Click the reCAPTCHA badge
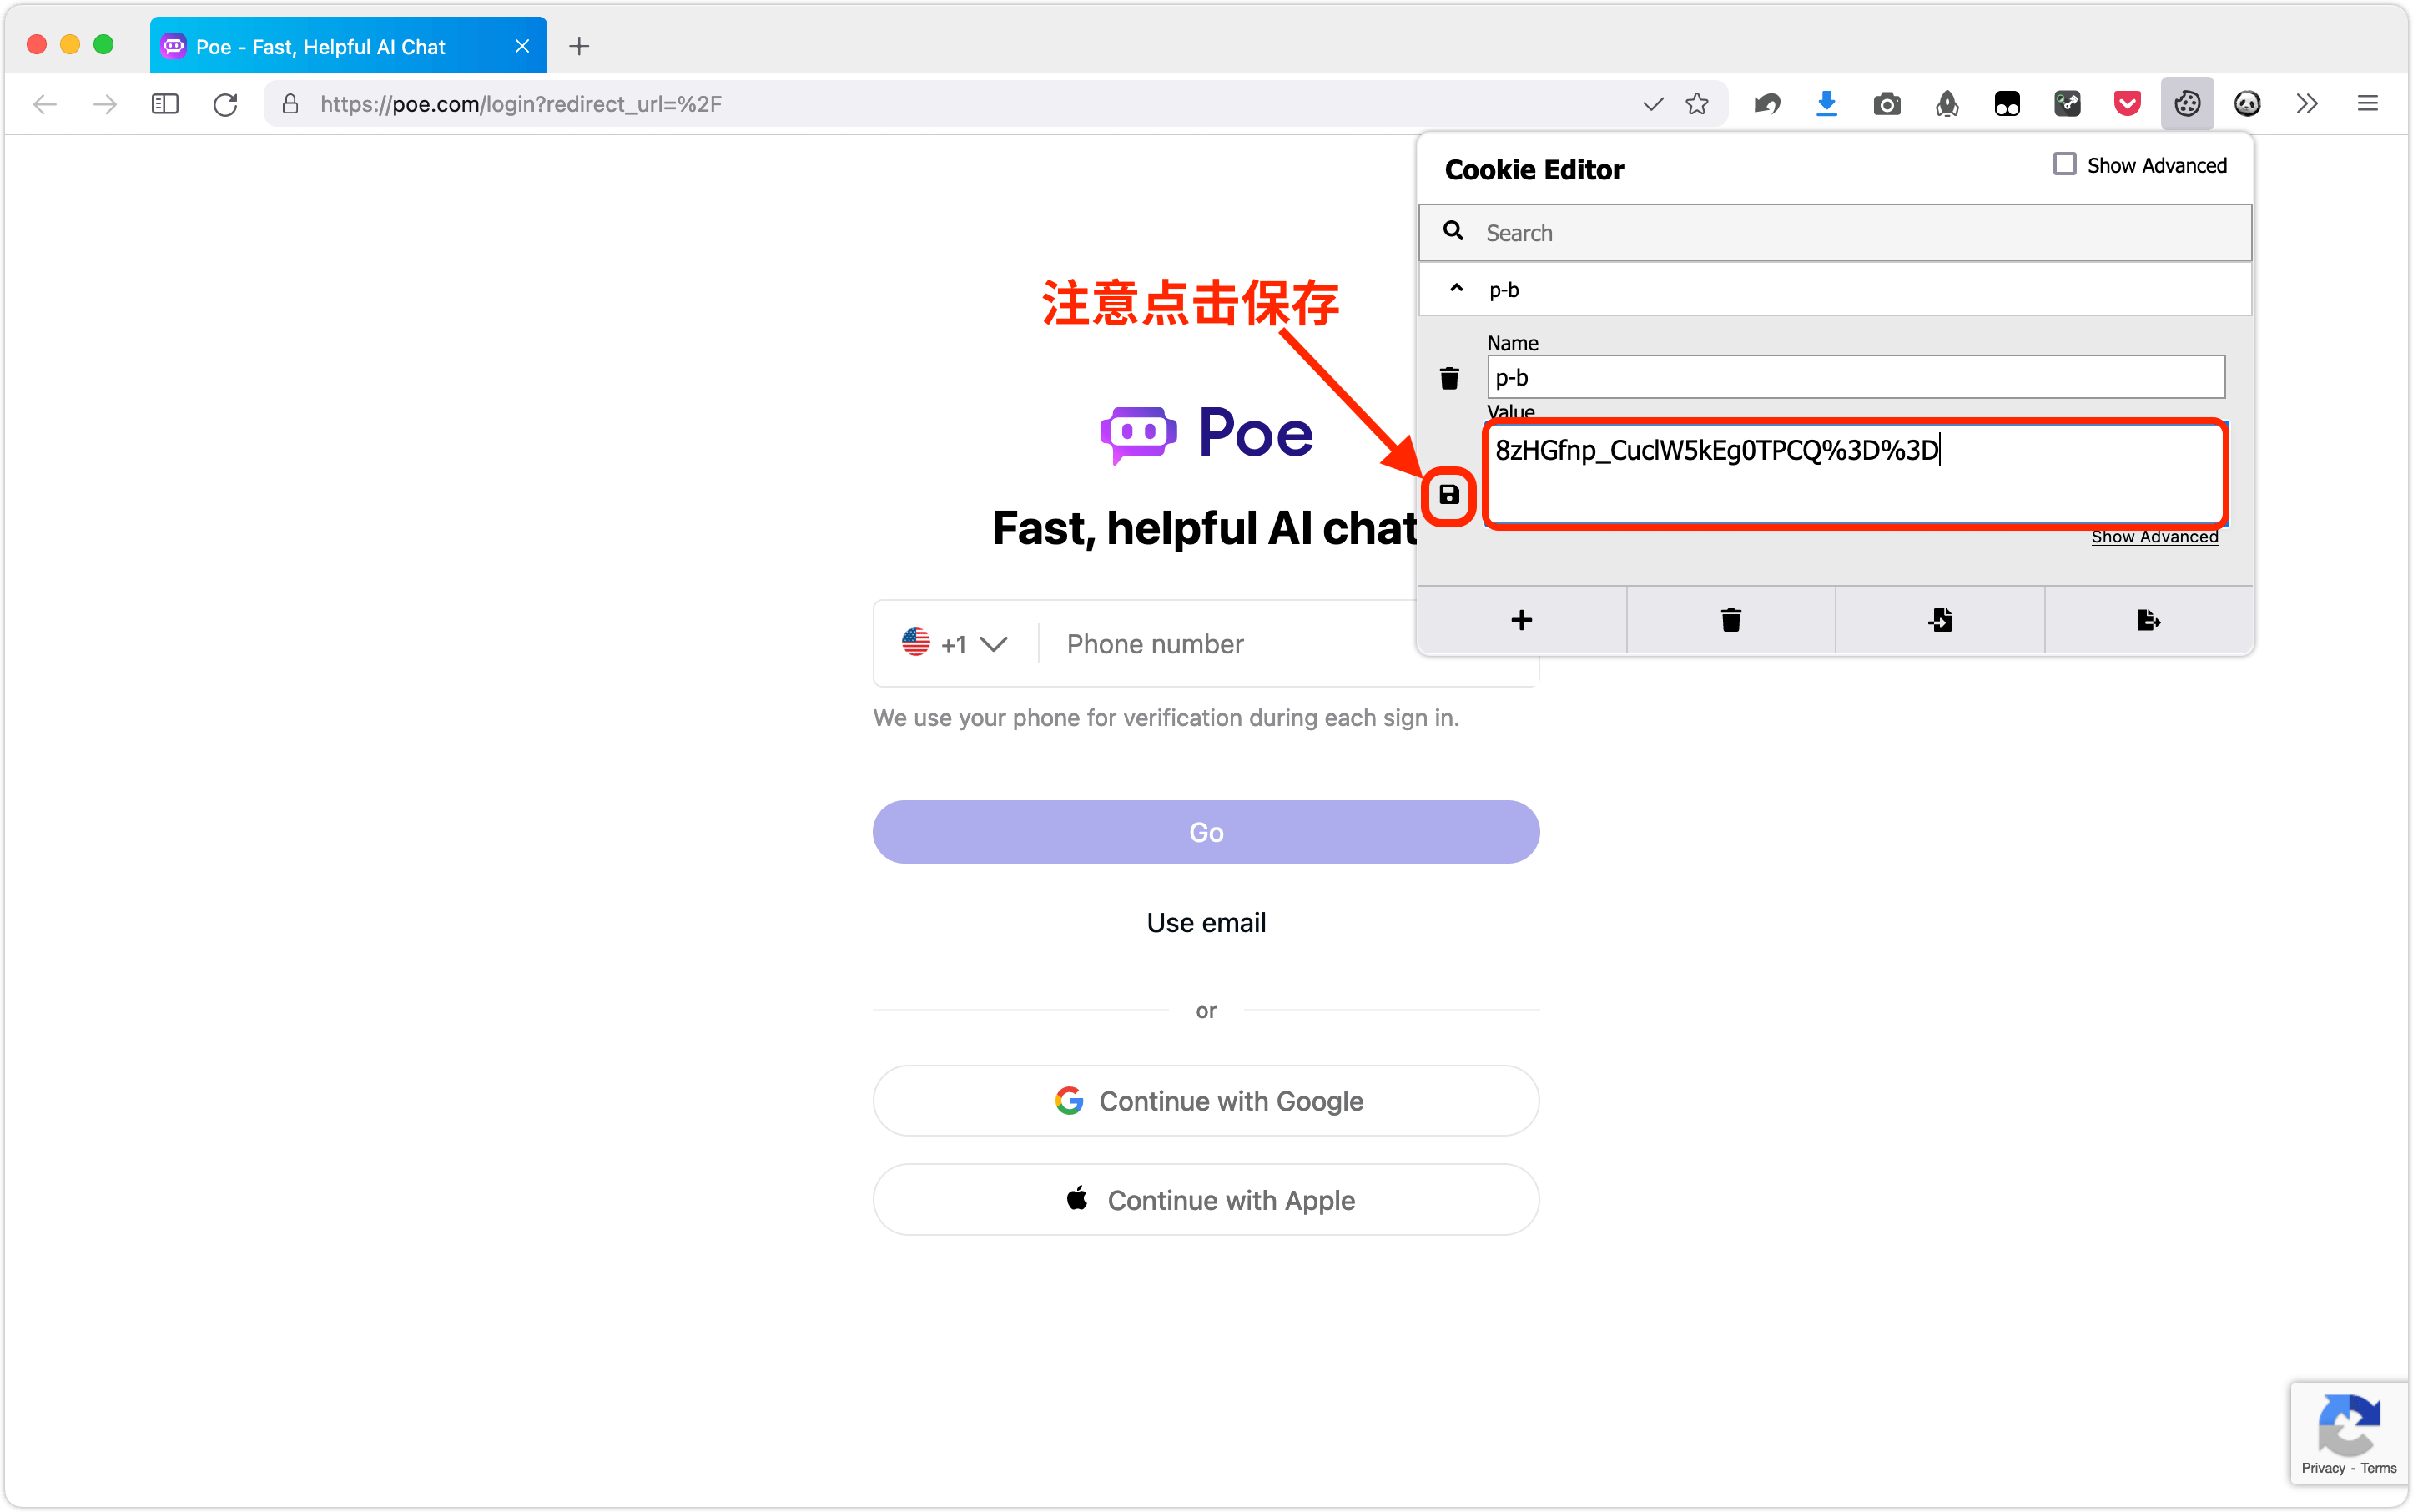 coord(2348,1433)
